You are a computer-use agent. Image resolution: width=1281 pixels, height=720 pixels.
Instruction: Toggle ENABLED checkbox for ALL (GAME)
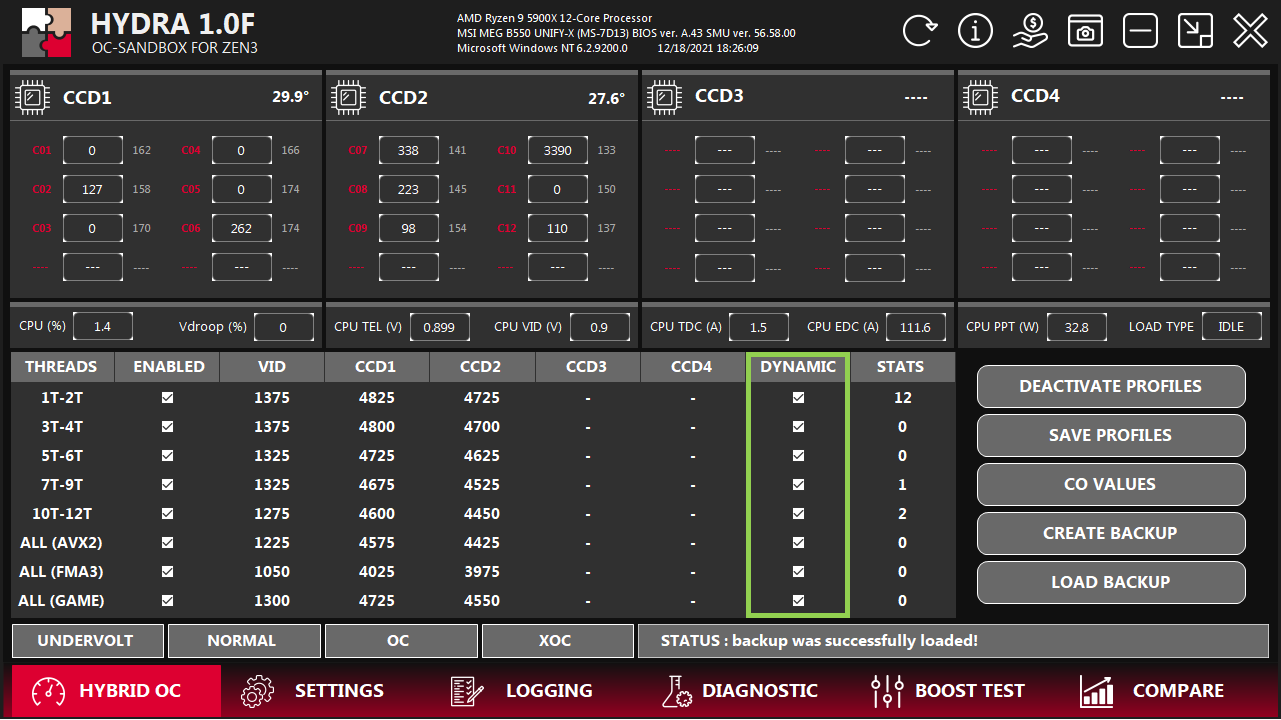167,600
